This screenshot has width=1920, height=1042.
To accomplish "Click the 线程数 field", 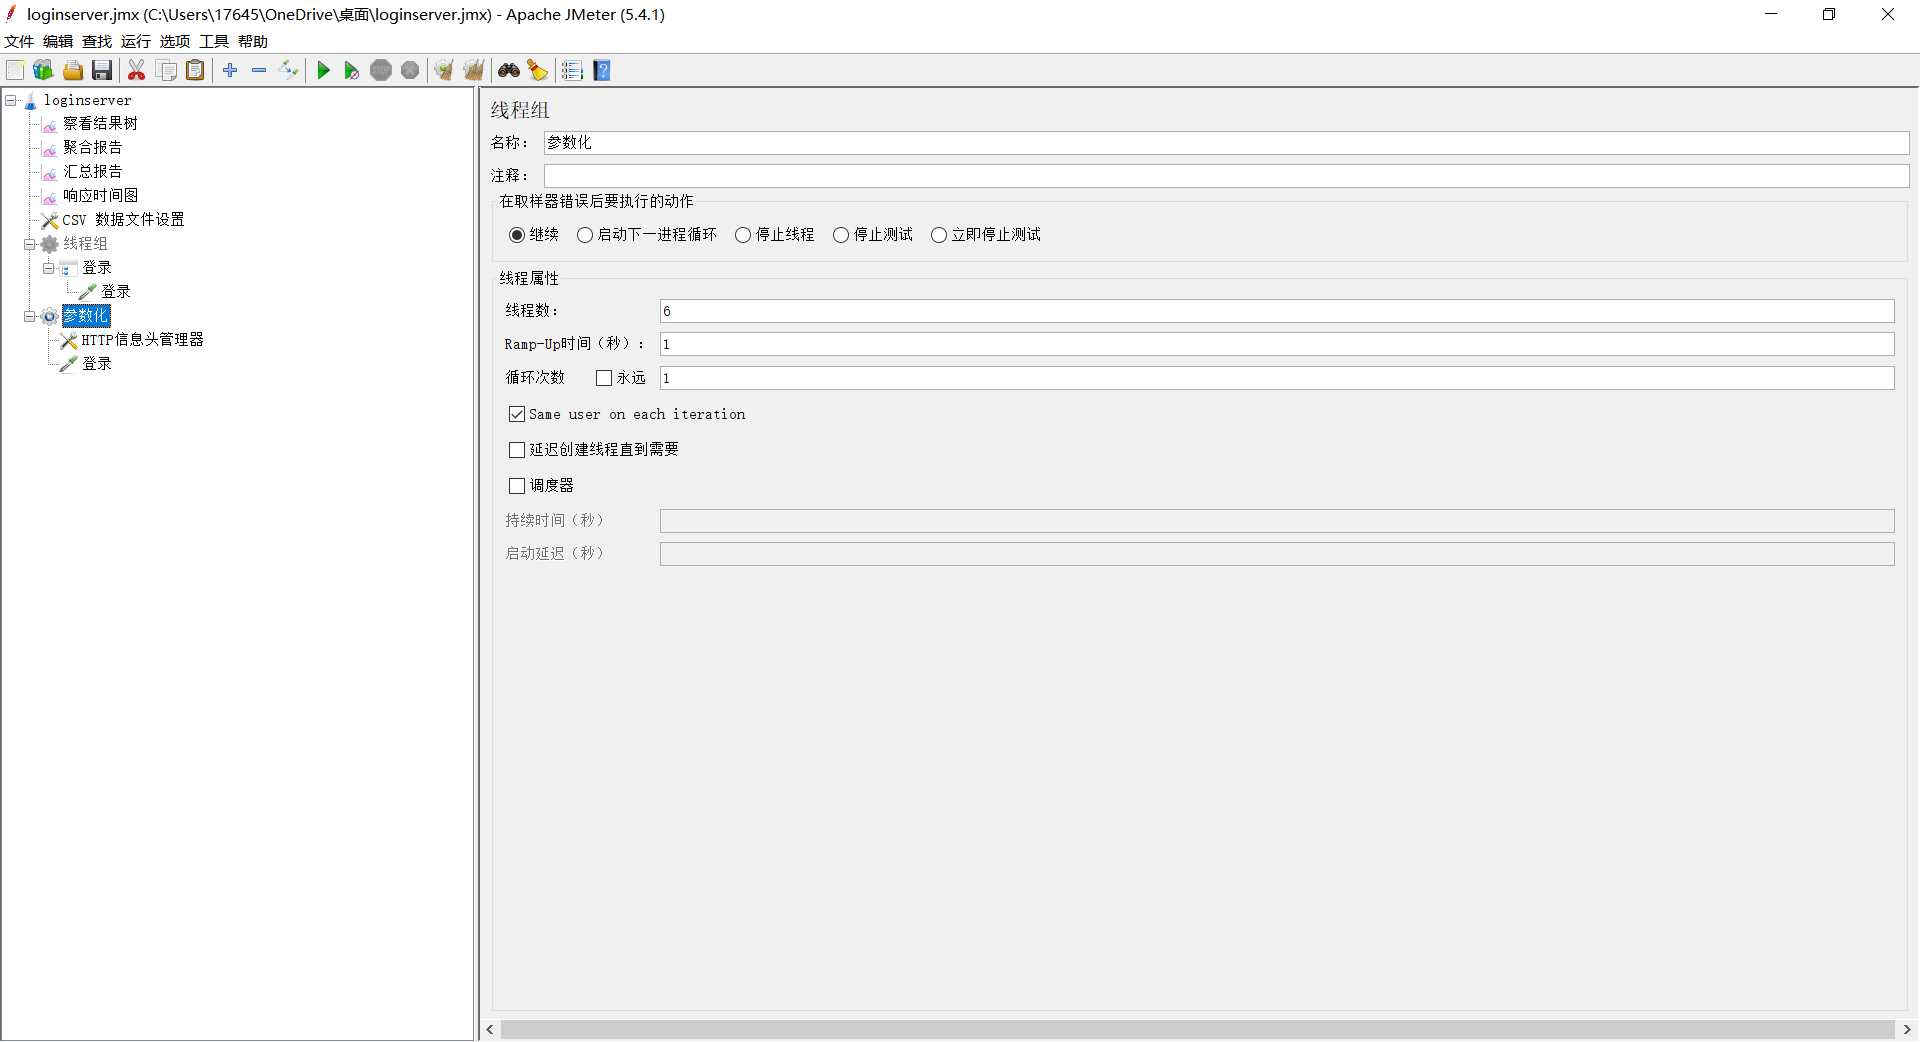I will click(1277, 311).
